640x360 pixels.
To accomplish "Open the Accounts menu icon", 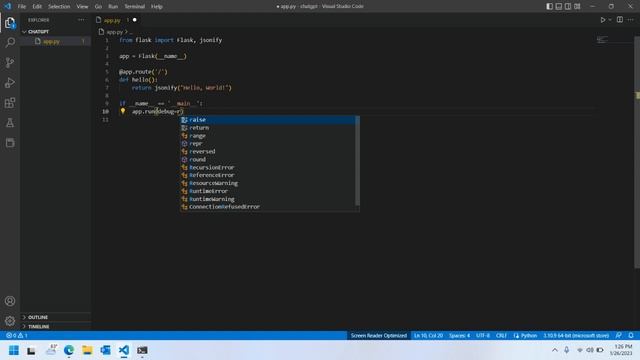I will click(10, 301).
